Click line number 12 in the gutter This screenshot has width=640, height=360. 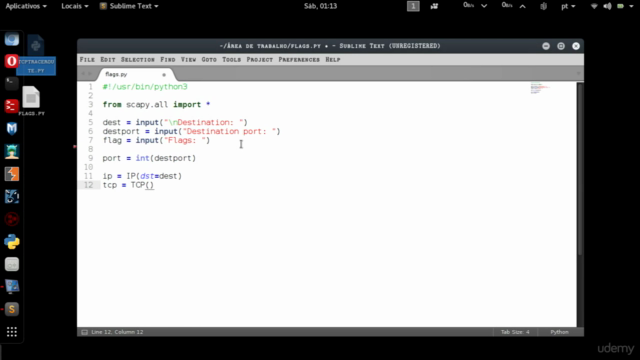89,185
